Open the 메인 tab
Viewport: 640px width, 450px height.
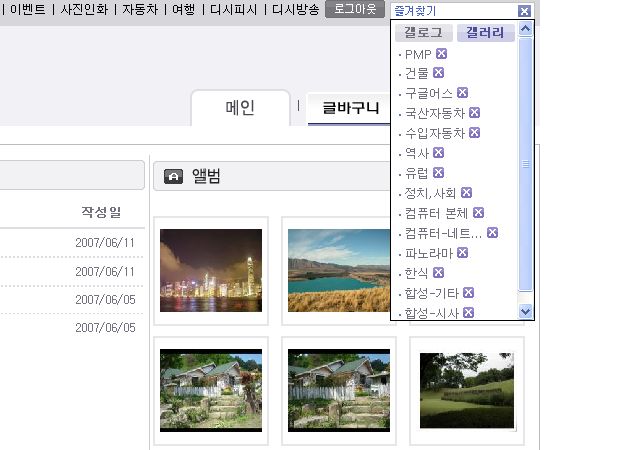click(x=240, y=108)
